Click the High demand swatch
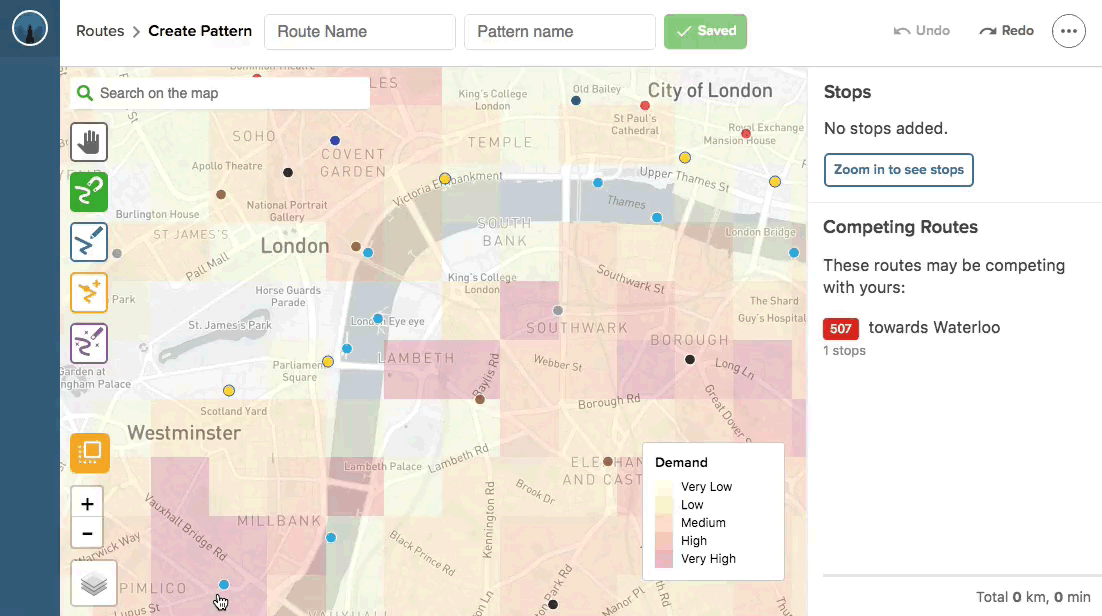The width and height of the screenshot is (1102, 616). coord(663,541)
